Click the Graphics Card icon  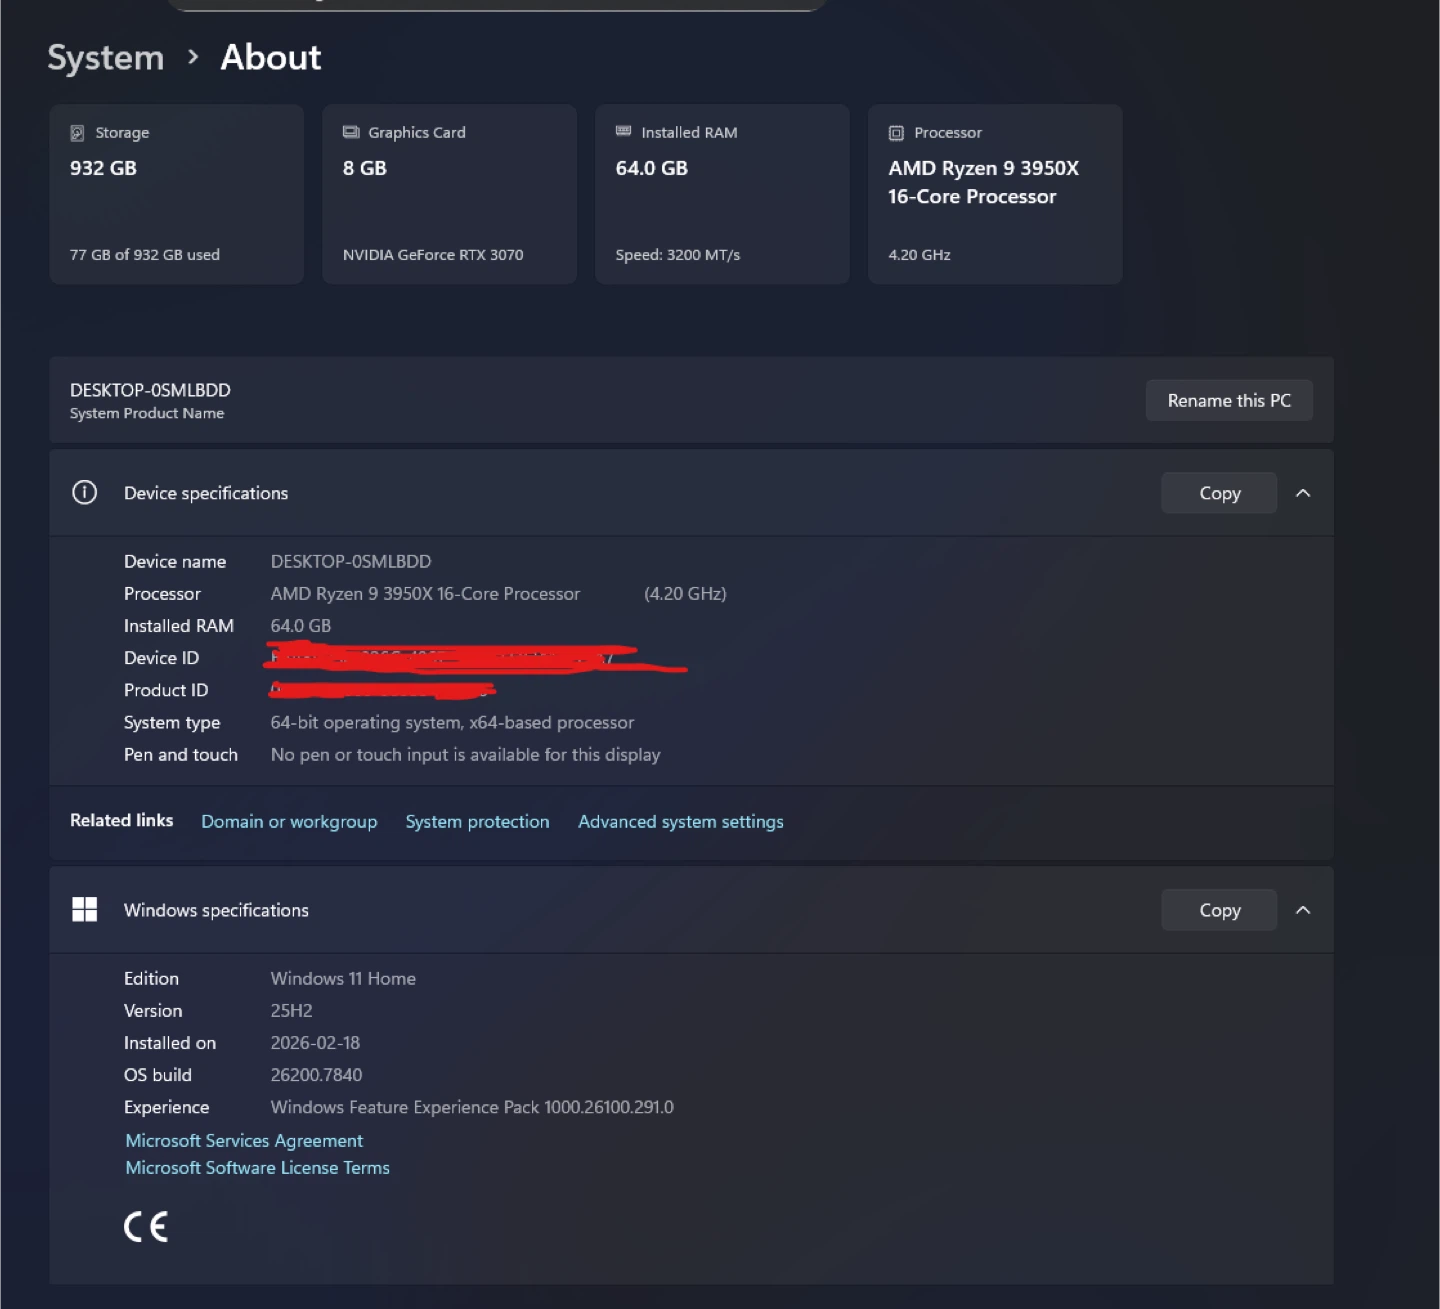(x=351, y=132)
